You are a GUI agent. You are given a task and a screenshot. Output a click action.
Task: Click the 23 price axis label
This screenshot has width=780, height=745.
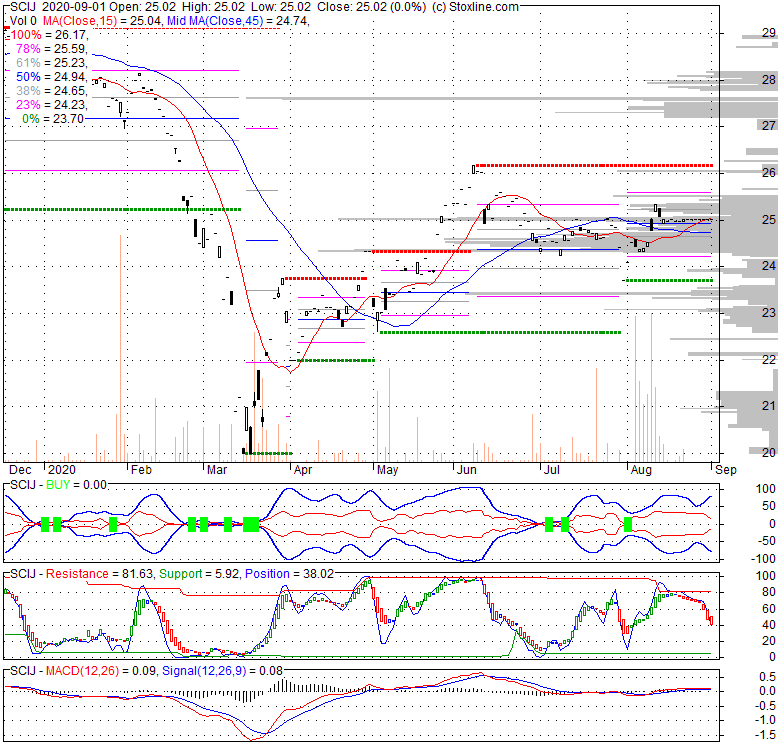click(769, 312)
